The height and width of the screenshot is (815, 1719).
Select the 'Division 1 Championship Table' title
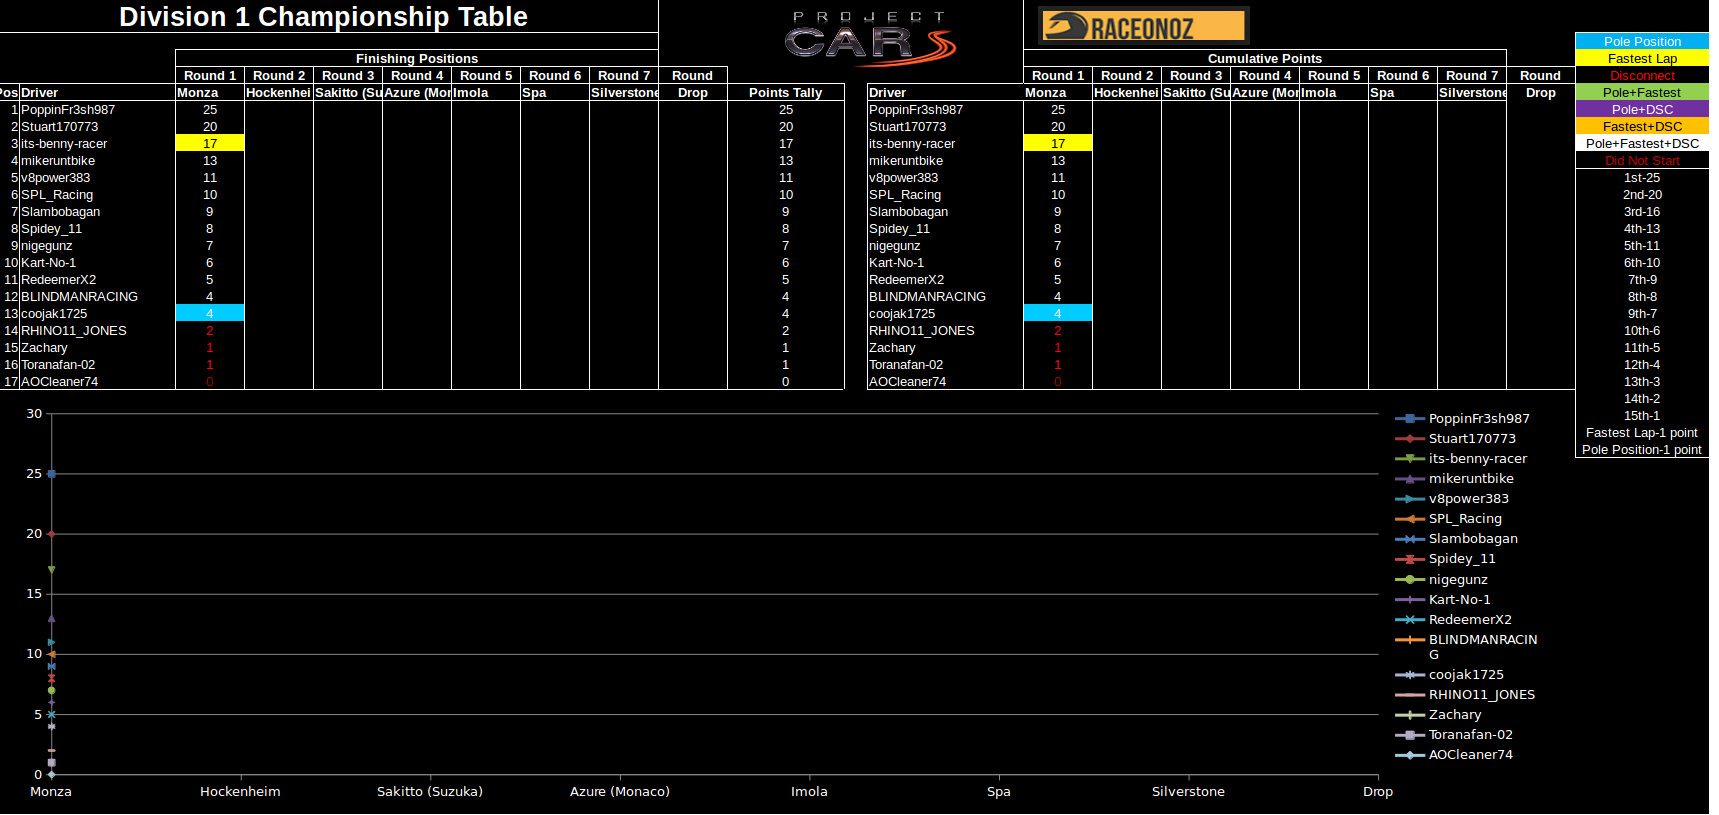pos(323,17)
